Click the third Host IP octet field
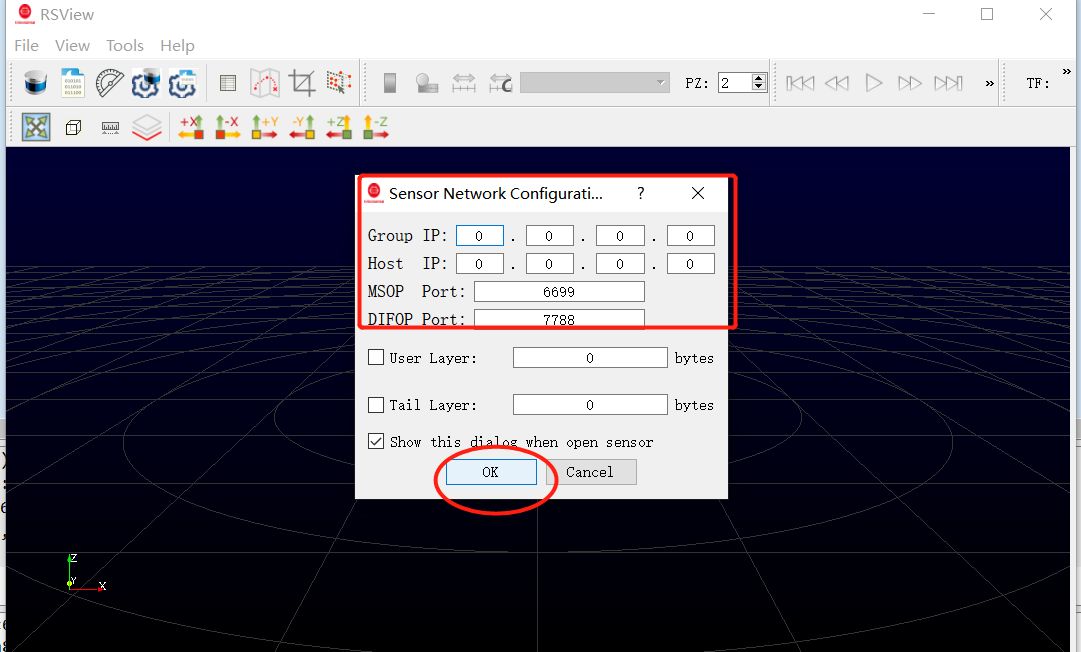 [620, 264]
